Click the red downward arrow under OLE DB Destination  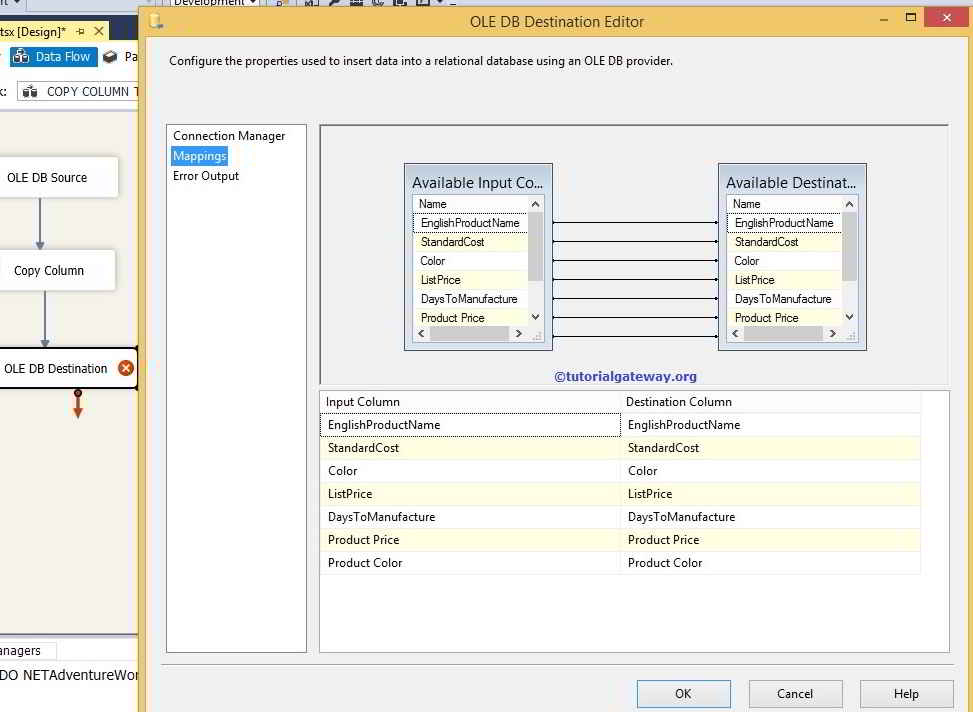point(78,402)
